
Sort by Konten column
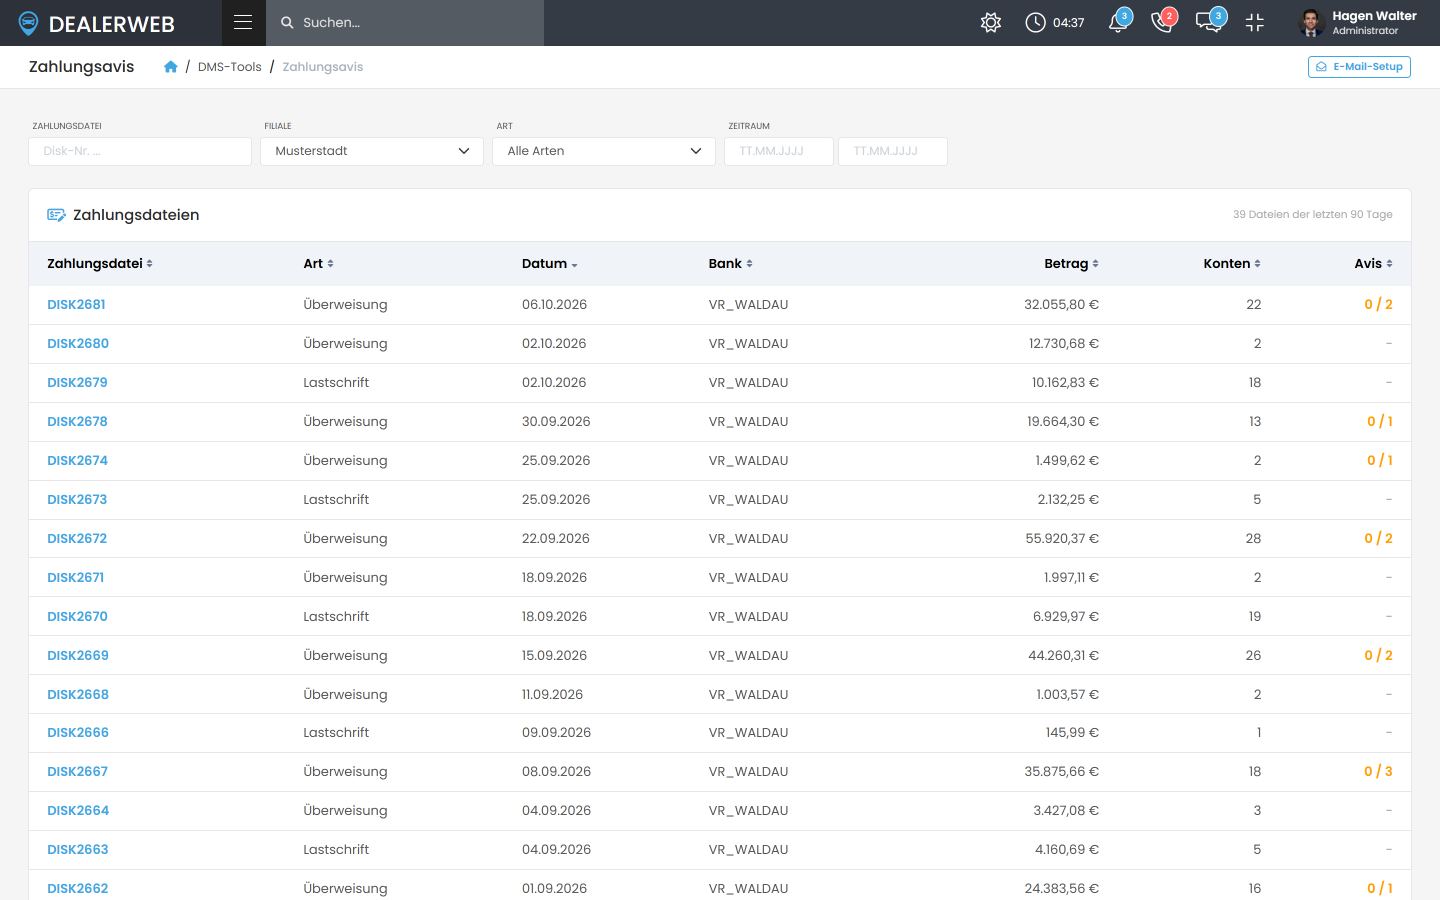tap(1232, 264)
